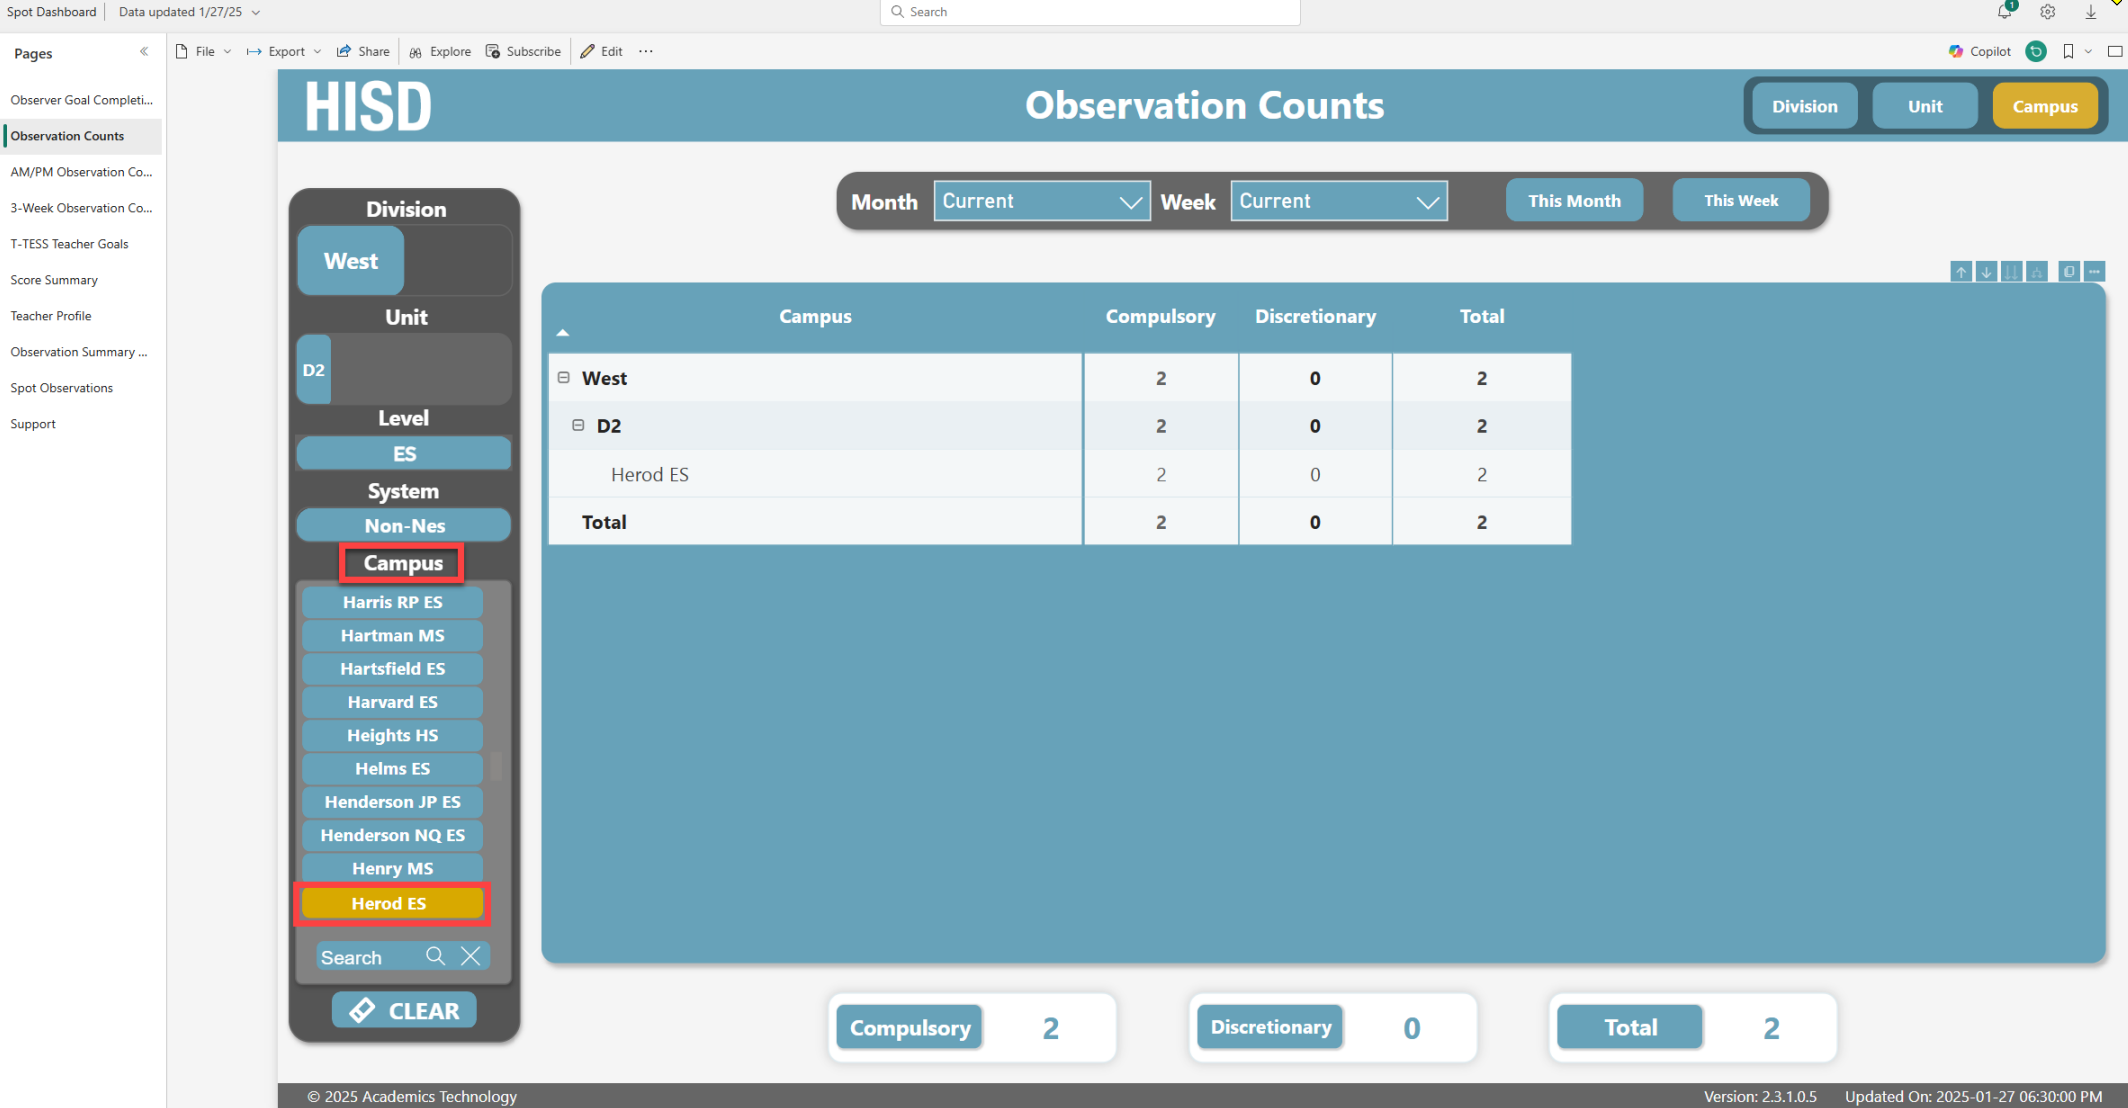Open the bookmark dropdown chevron
This screenshot has height=1108, width=2128.
[x=2088, y=51]
